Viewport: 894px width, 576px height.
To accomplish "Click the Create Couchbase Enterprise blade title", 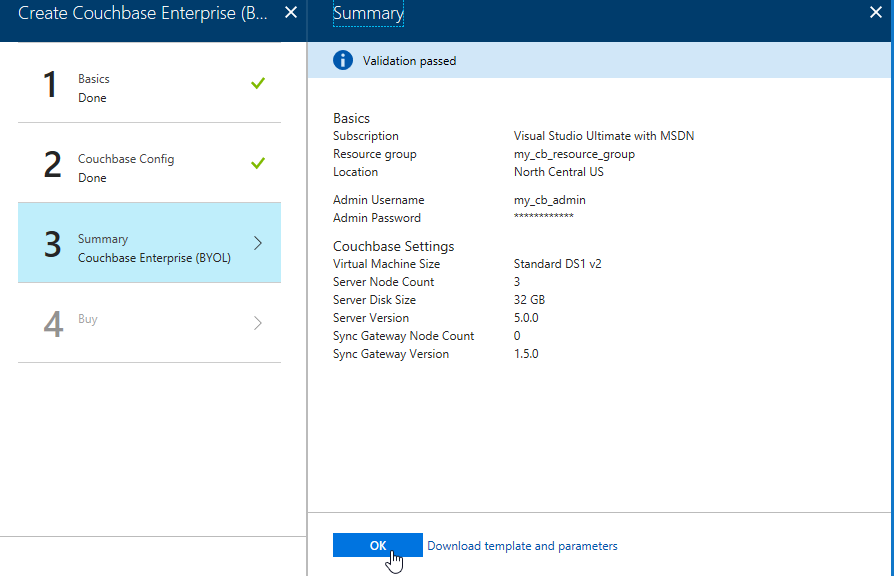I will click(x=143, y=13).
